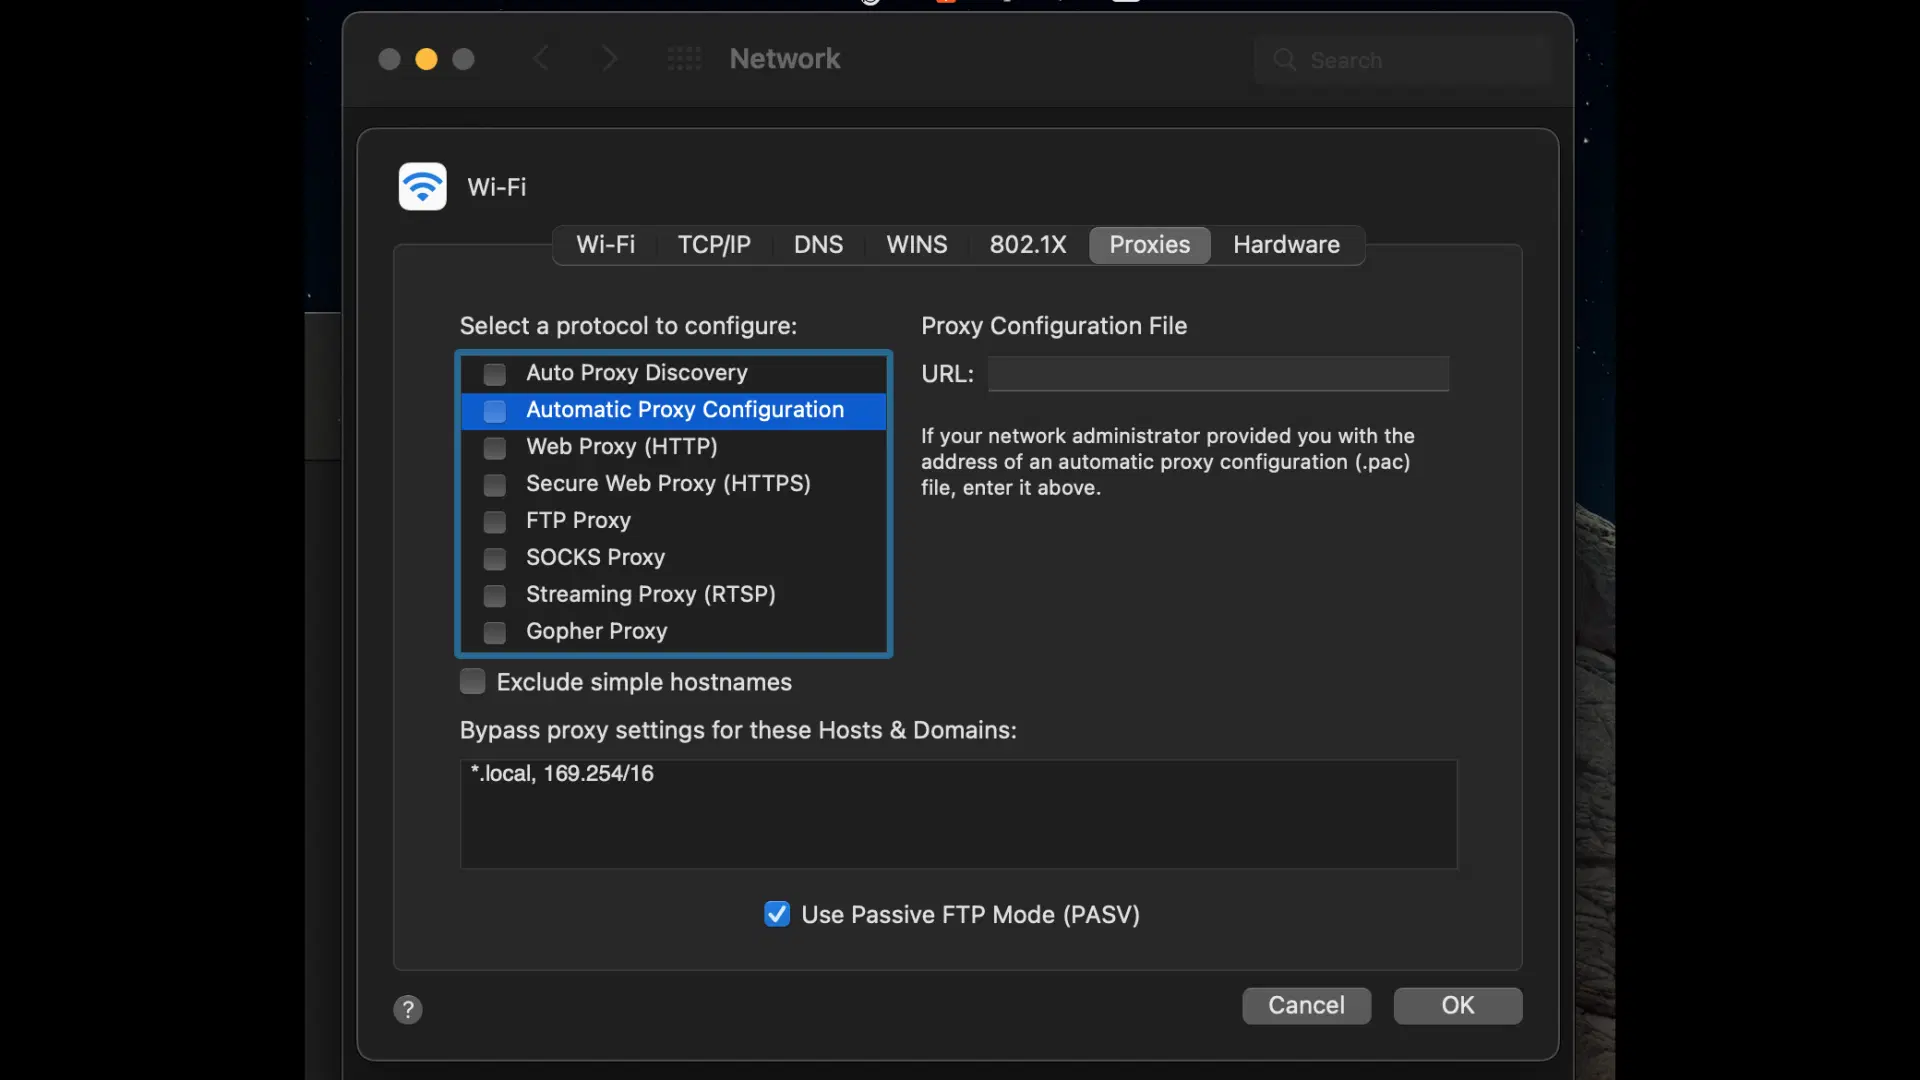The height and width of the screenshot is (1080, 1920).
Task: Click the help question mark button
Action: point(407,1009)
